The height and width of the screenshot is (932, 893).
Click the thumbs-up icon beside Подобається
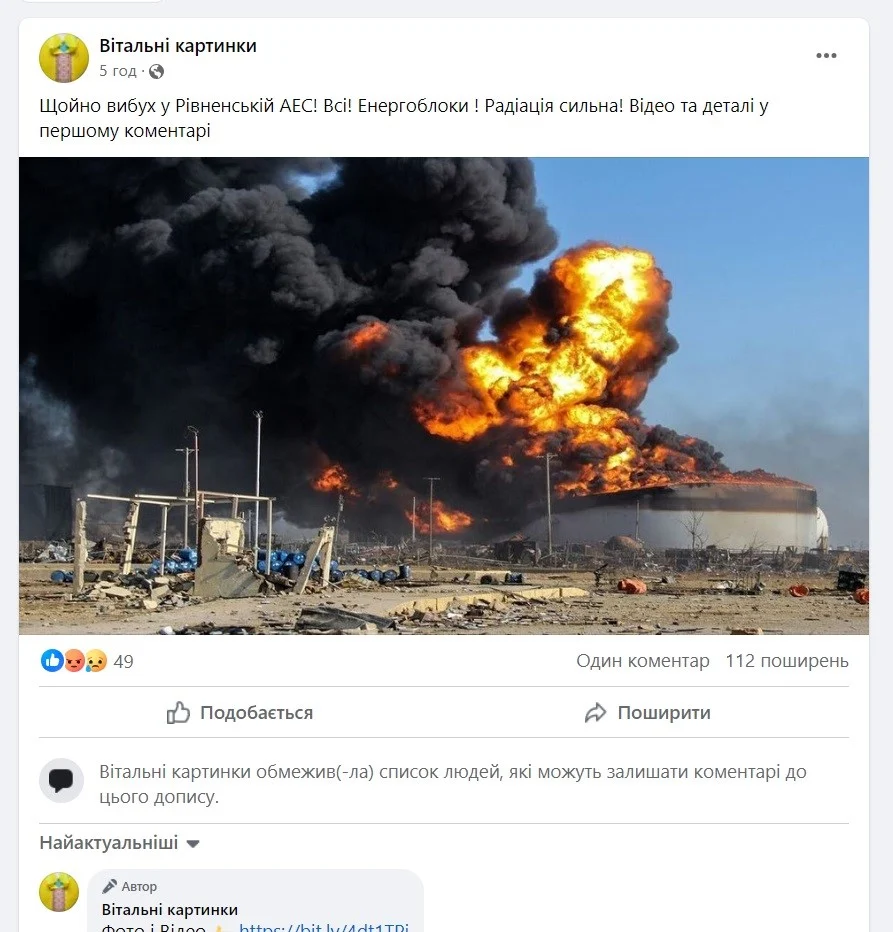(179, 713)
